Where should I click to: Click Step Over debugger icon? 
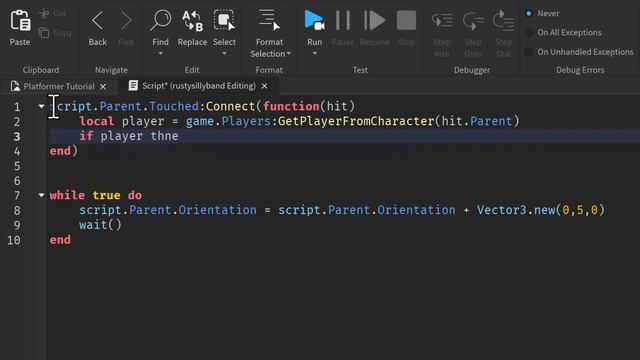(473, 20)
